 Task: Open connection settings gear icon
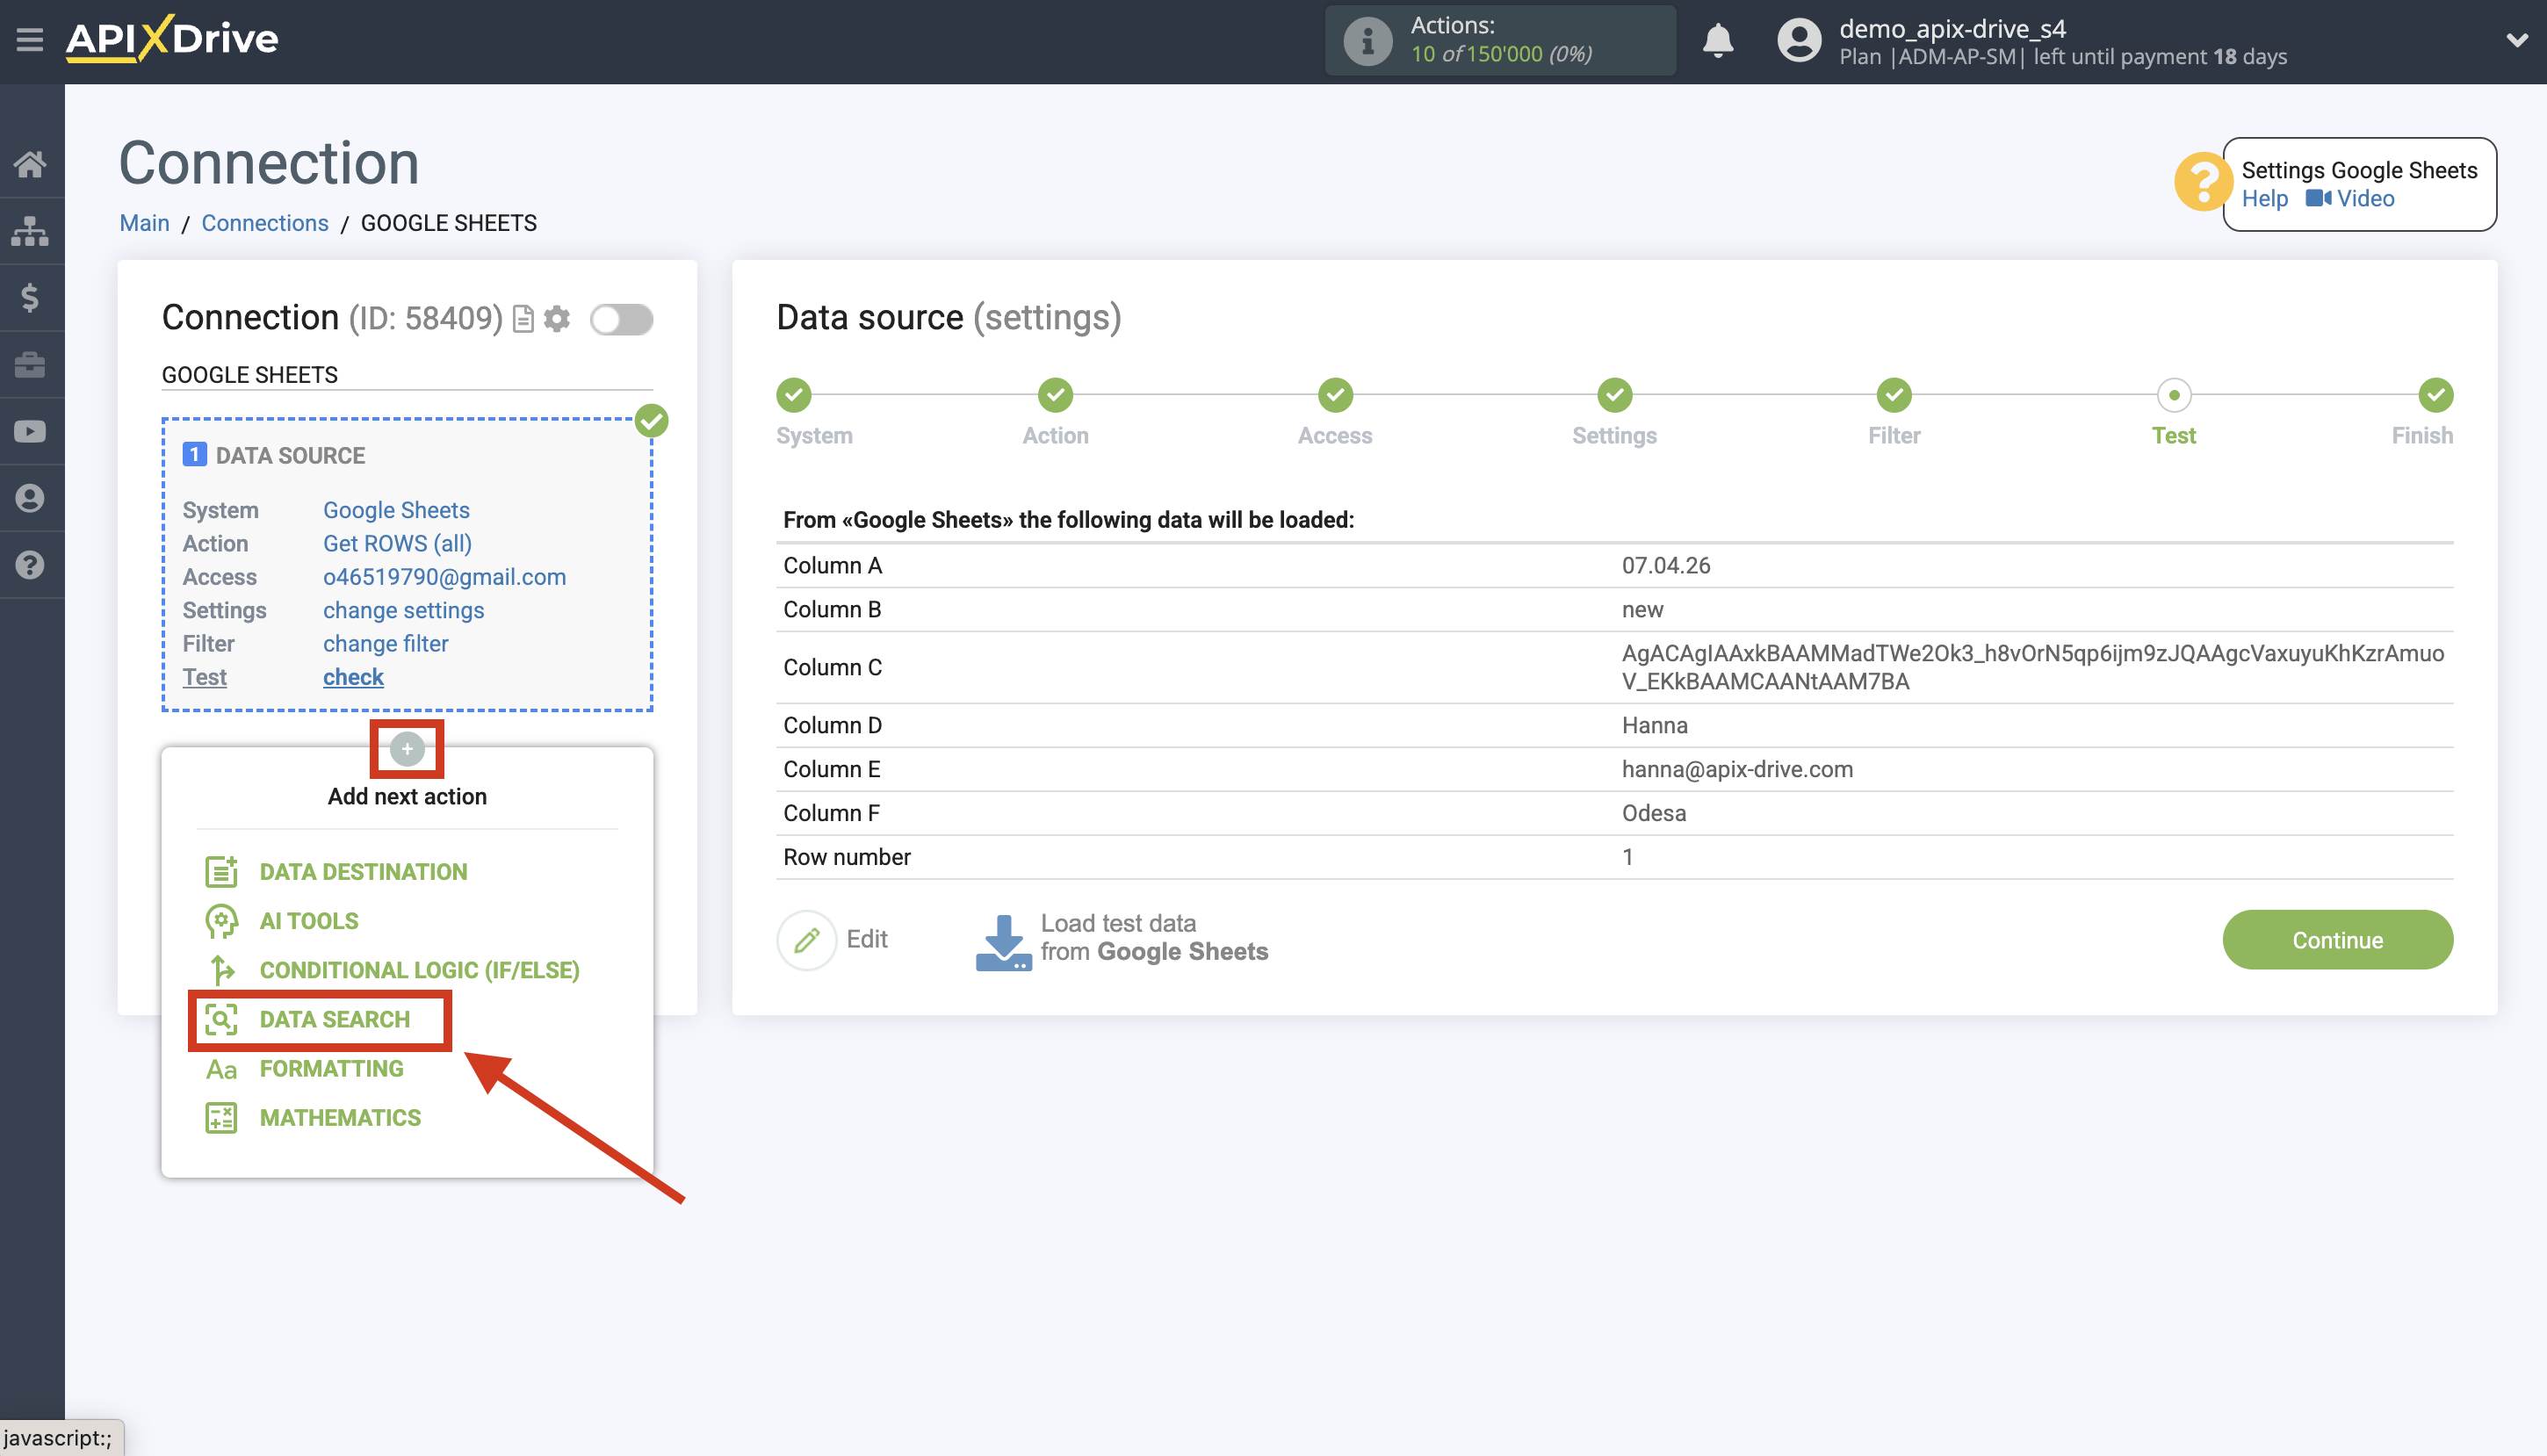click(x=557, y=318)
